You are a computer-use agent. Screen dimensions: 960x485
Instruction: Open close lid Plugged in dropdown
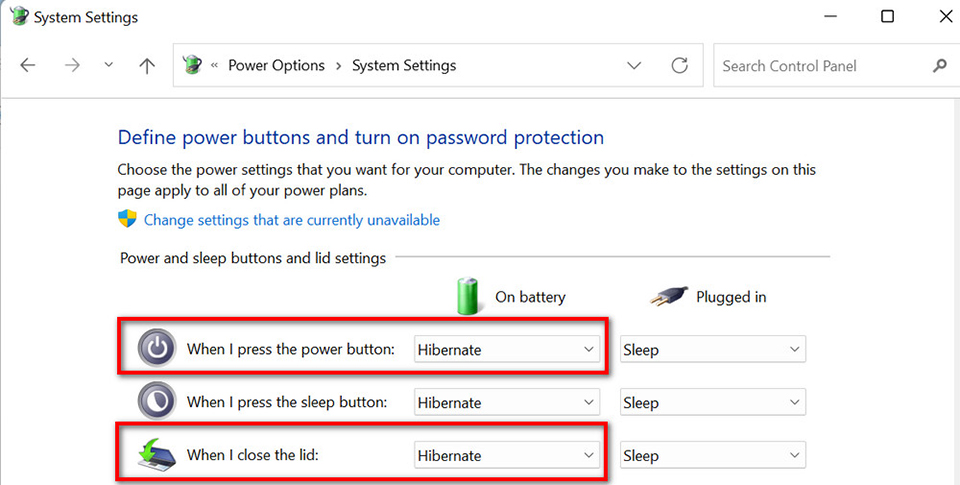(x=712, y=455)
